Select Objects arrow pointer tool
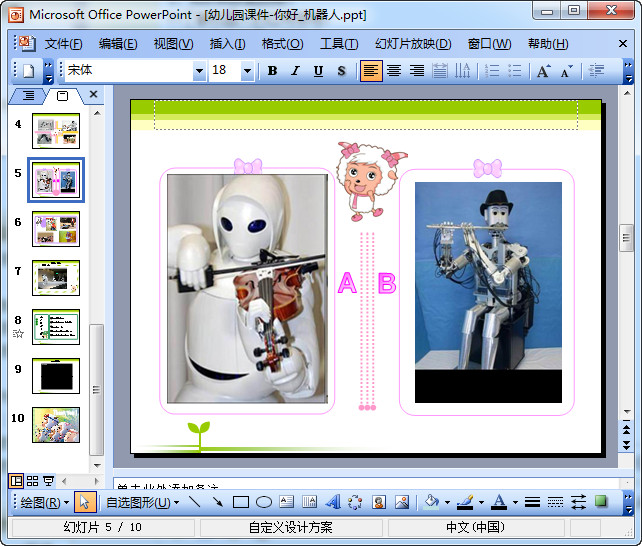Image resolution: width=642 pixels, height=546 pixels. tap(85, 502)
